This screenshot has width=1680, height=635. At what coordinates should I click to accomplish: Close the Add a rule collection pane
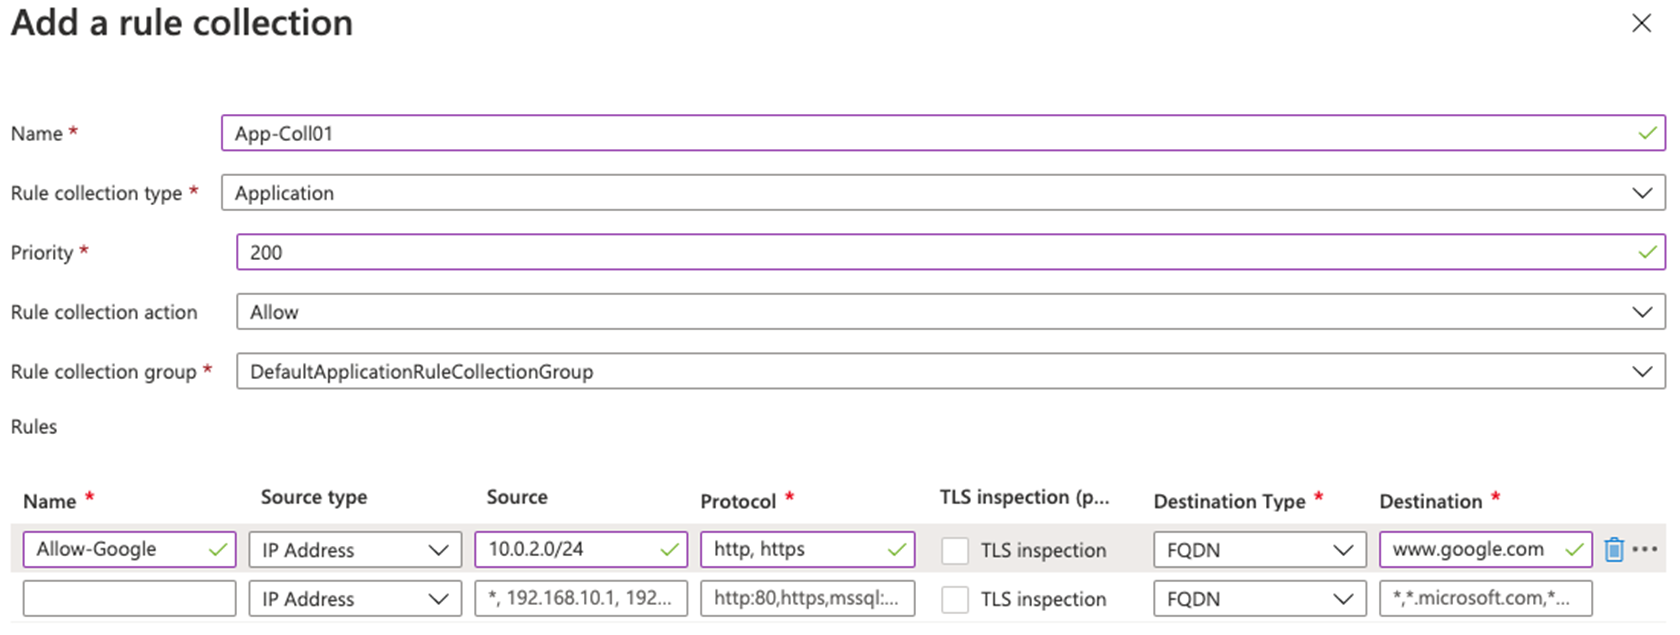point(1641,23)
